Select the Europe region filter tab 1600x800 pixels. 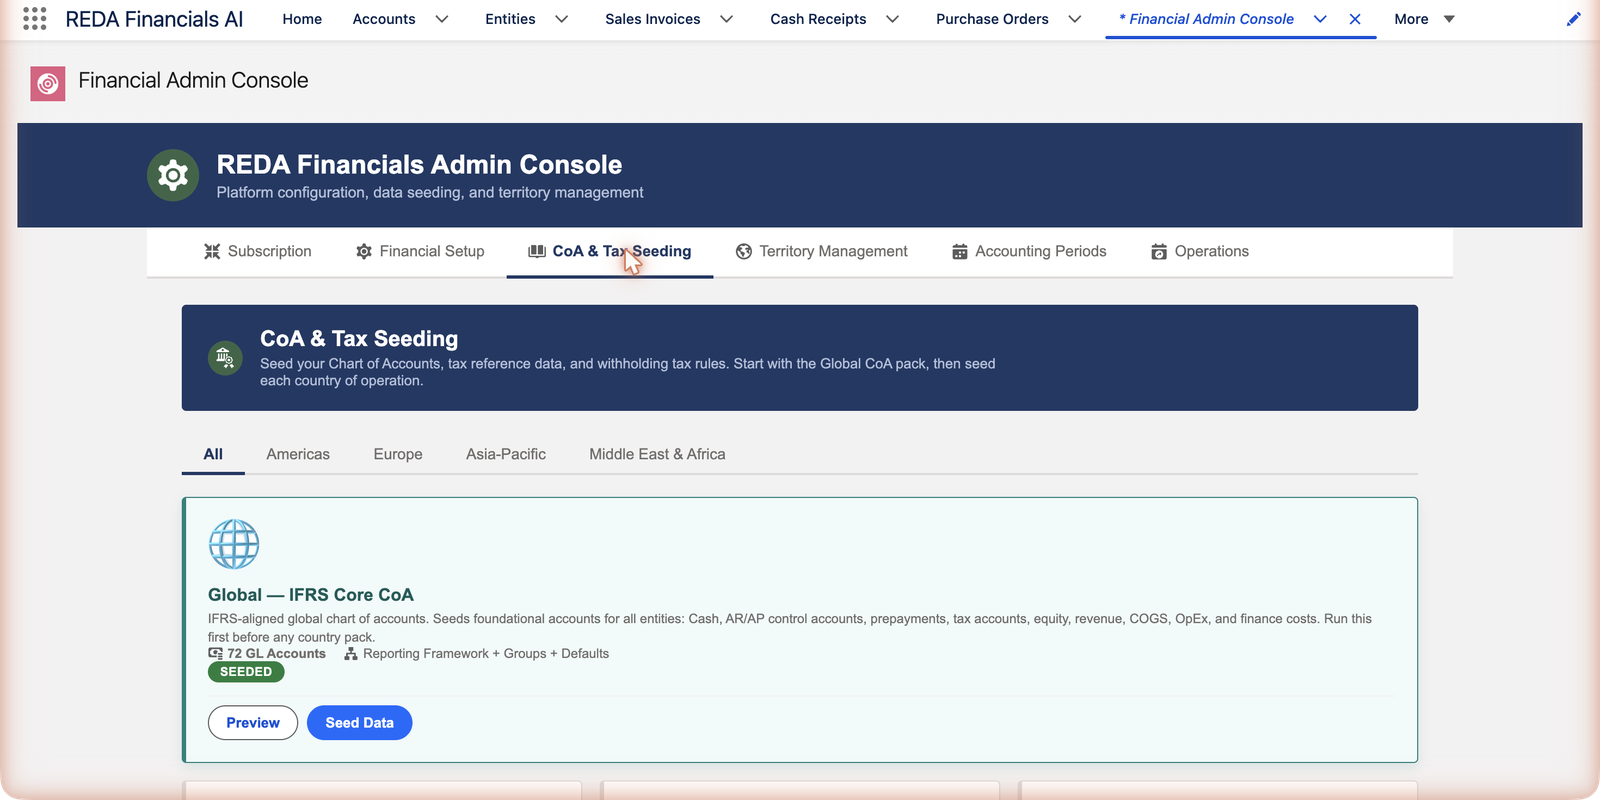(x=398, y=454)
